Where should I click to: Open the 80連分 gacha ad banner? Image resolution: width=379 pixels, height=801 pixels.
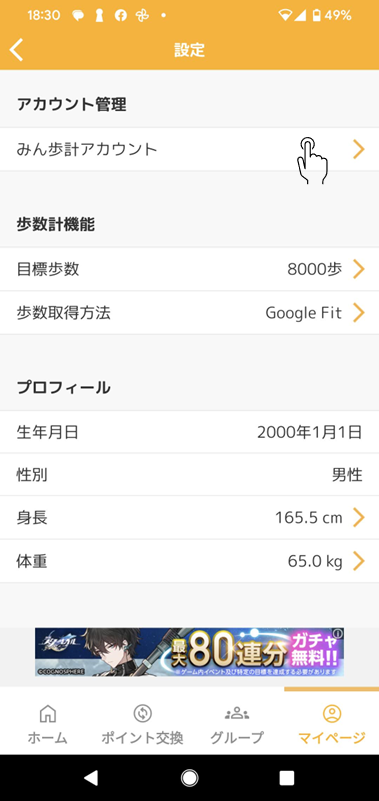(190, 652)
